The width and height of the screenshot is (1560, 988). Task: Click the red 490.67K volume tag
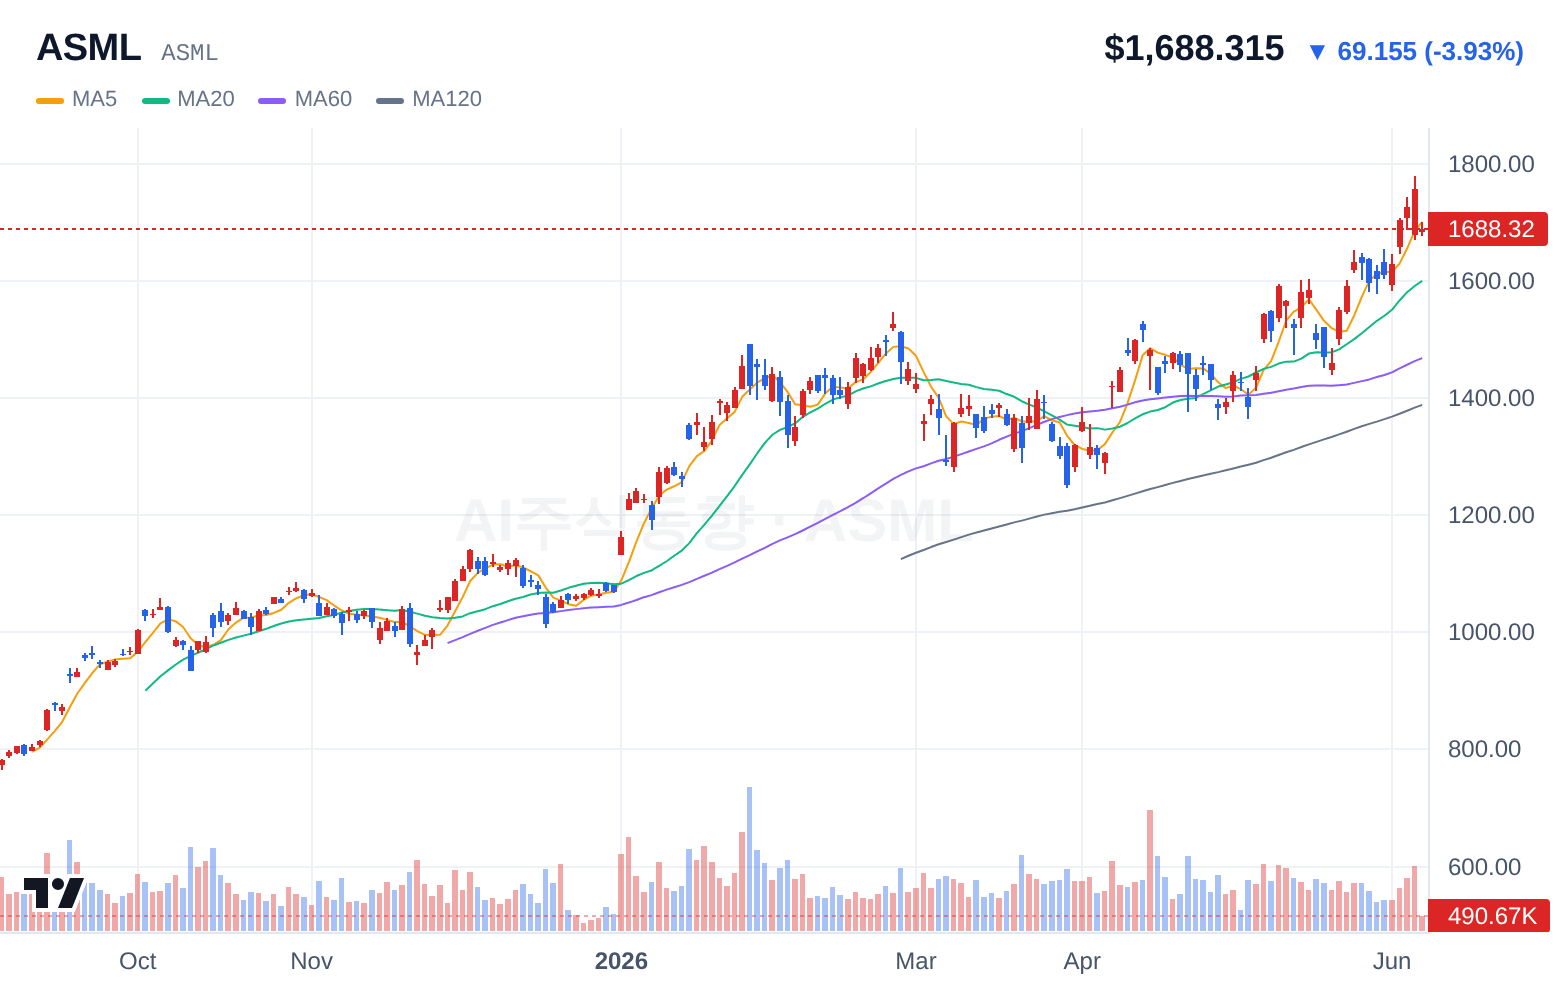[x=1489, y=916]
